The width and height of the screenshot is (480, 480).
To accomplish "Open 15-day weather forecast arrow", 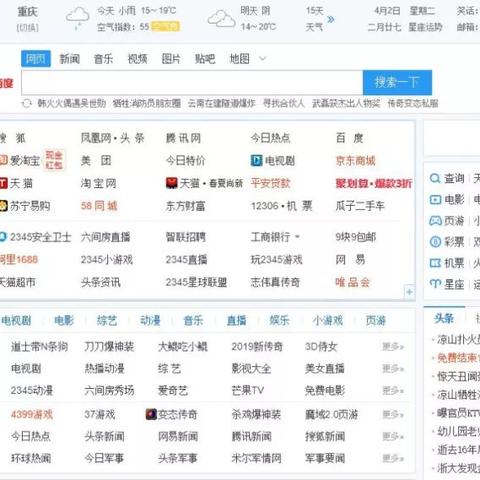I will 330,19.
